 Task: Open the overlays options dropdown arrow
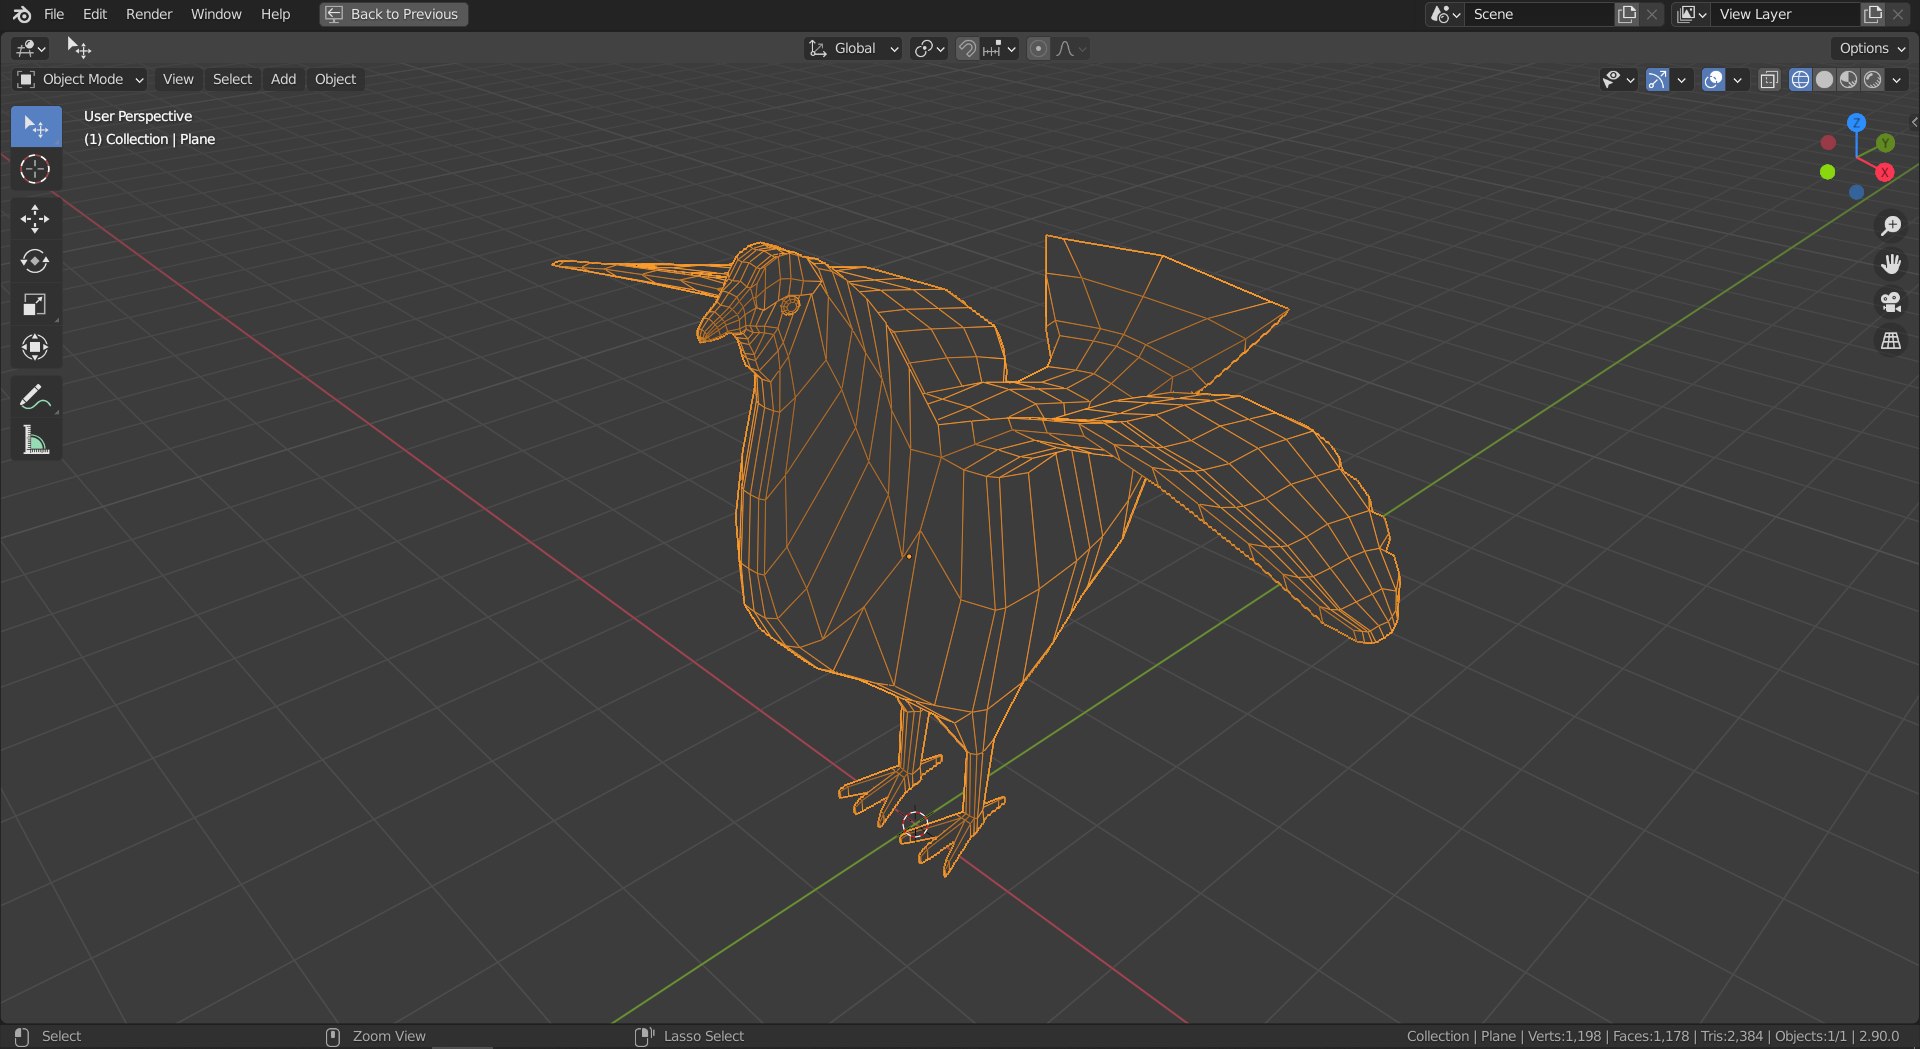pyautogui.click(x=1737, y=79)
